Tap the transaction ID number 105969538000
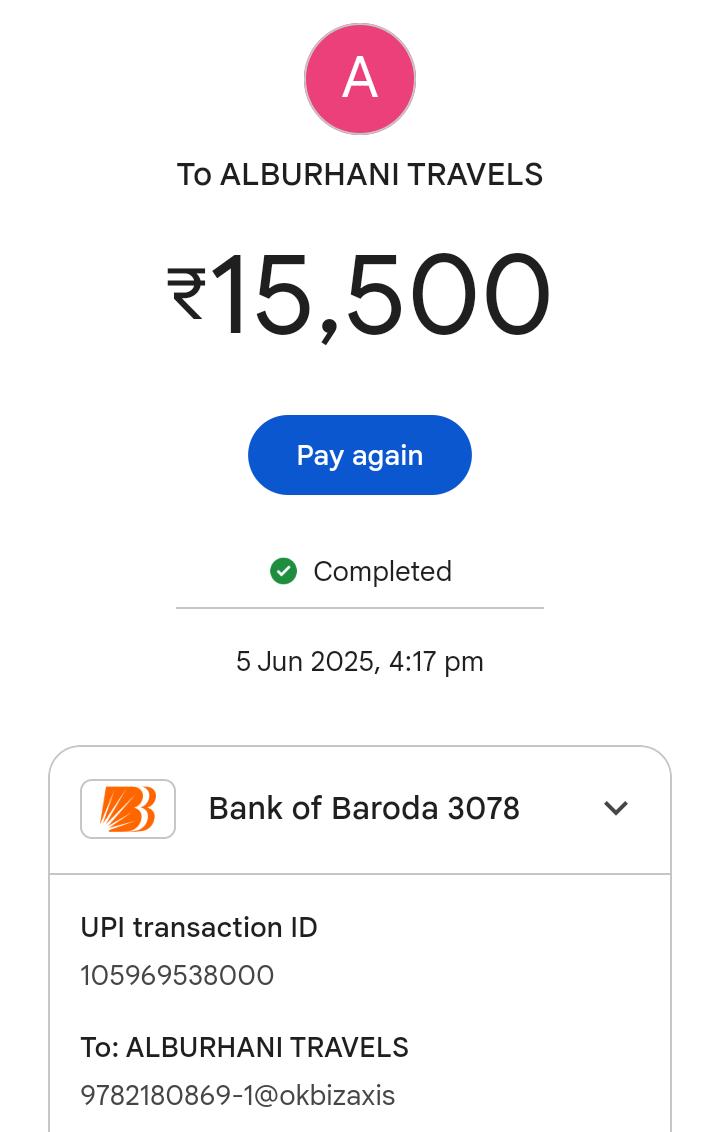 [x=177, y=976]
